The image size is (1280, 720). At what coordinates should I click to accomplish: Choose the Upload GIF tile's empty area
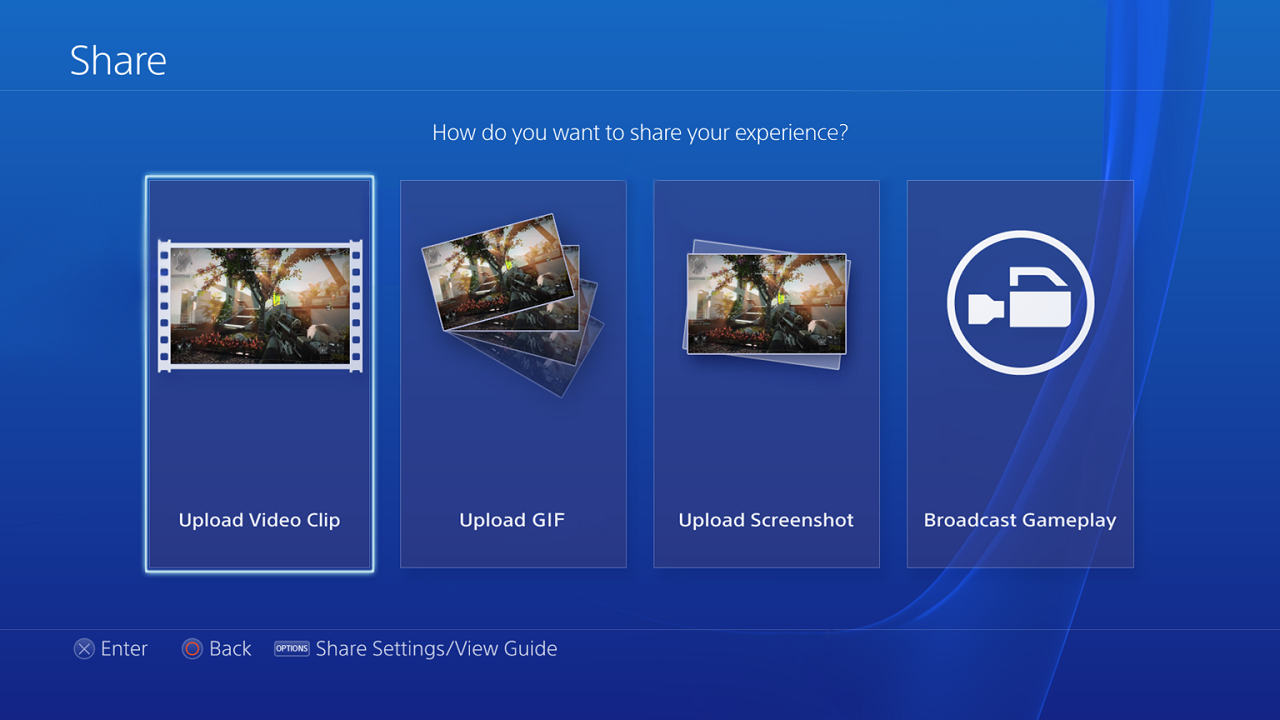click(513, 450)
